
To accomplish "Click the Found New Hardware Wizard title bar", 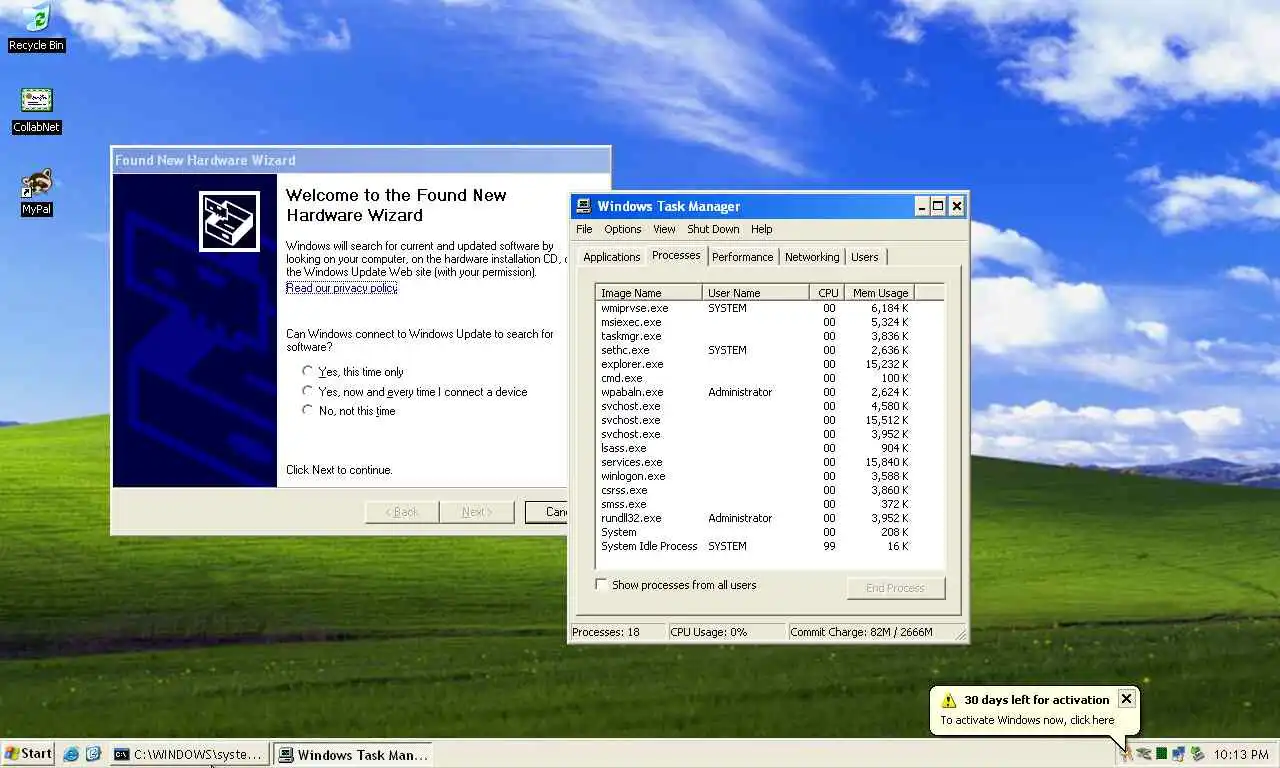I will tap(360, 160).
